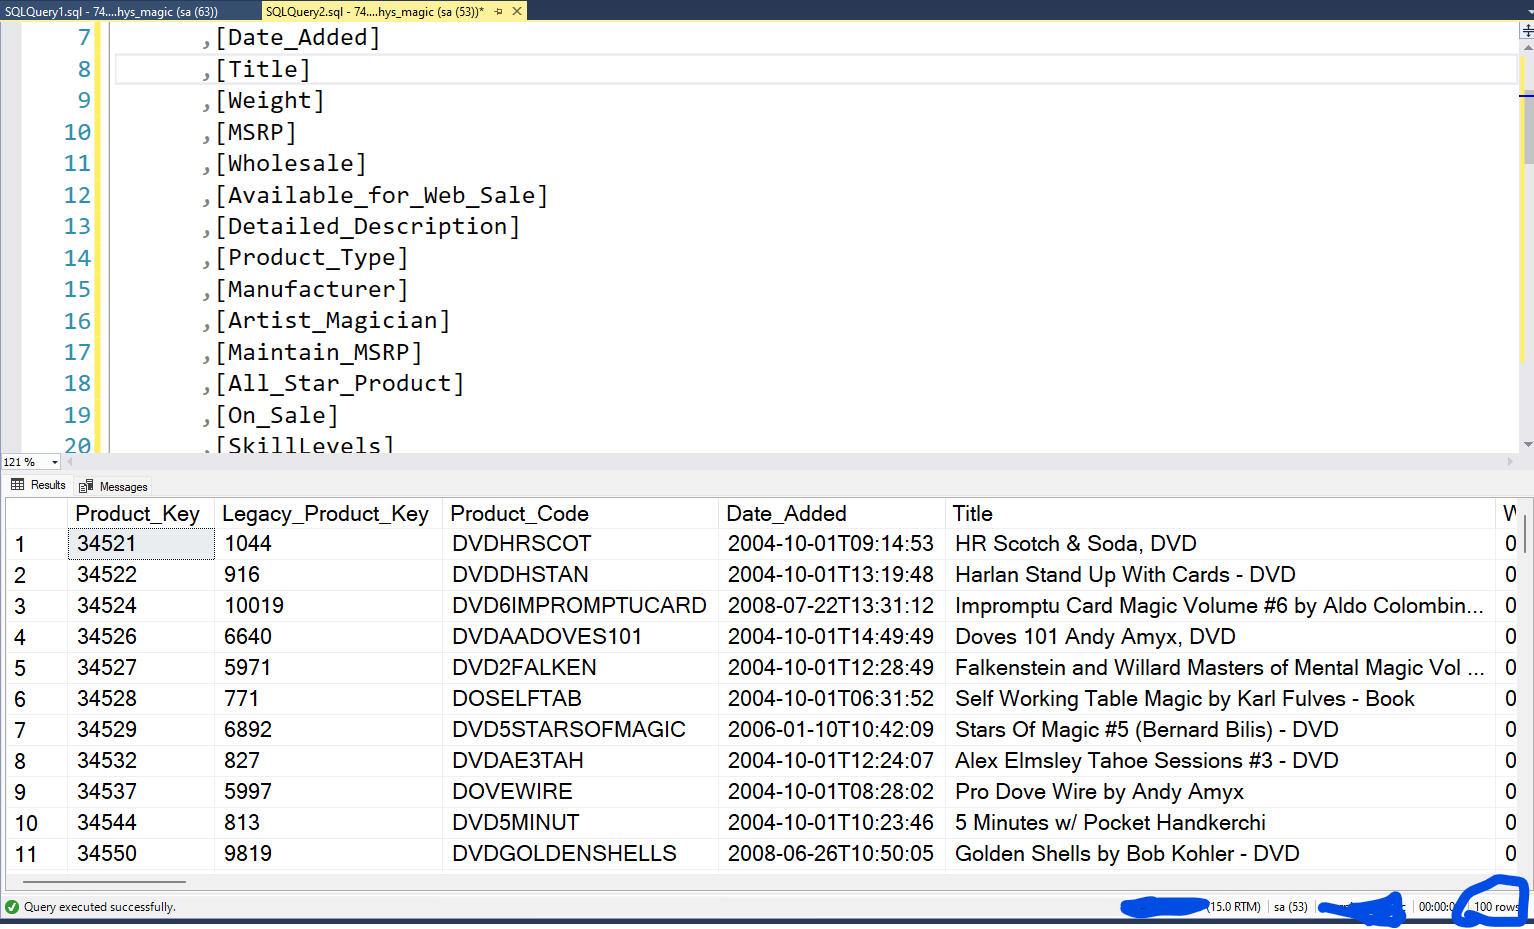The height and width of the screenshot is (929, 1534).
Task: Select the cell Pro Dove Wire by Andy Amyx
Action: 1220,791
